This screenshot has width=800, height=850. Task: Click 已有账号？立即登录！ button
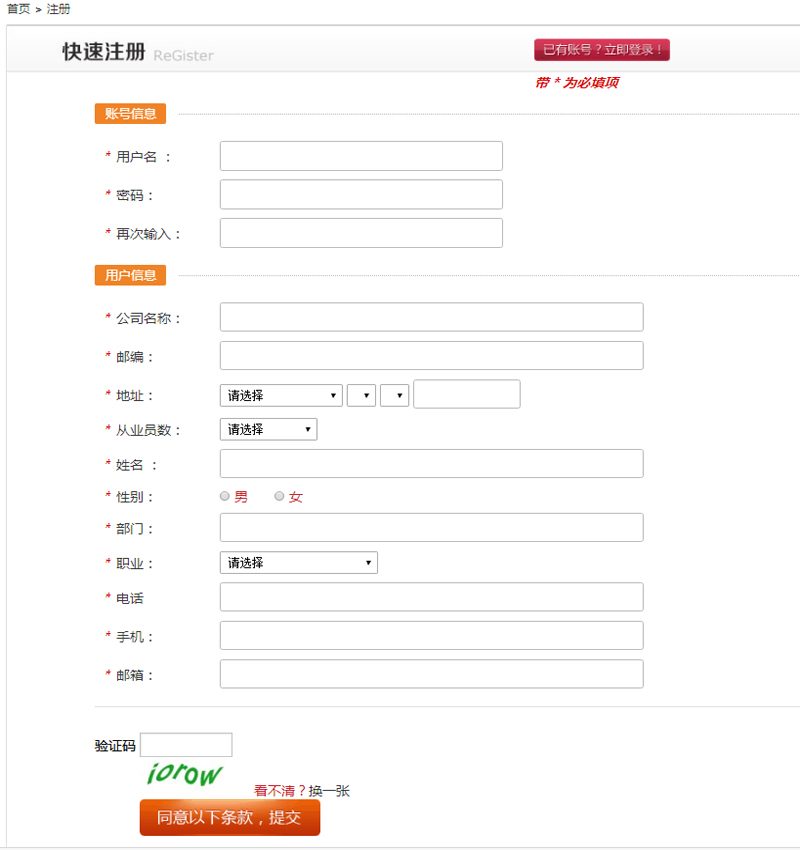[x=602, y=50]
